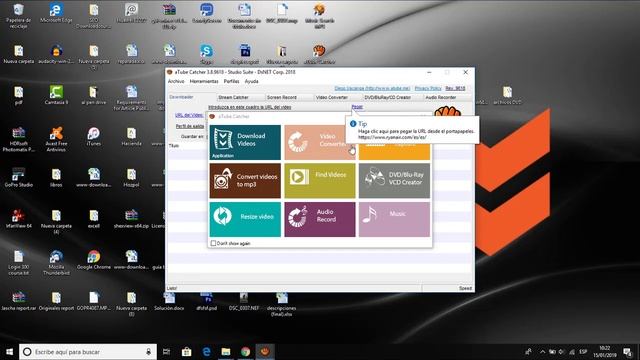Click the HDRsoft Photomatix desktop icon
This screenshot has width=640, height=360.
[x=18, y=139]
